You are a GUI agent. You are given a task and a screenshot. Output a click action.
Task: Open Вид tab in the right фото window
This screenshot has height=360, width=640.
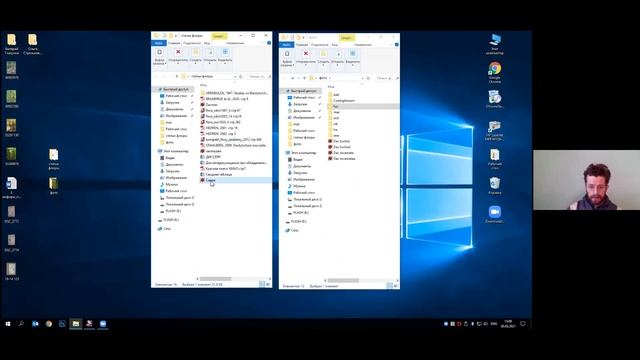coord(335,44)
